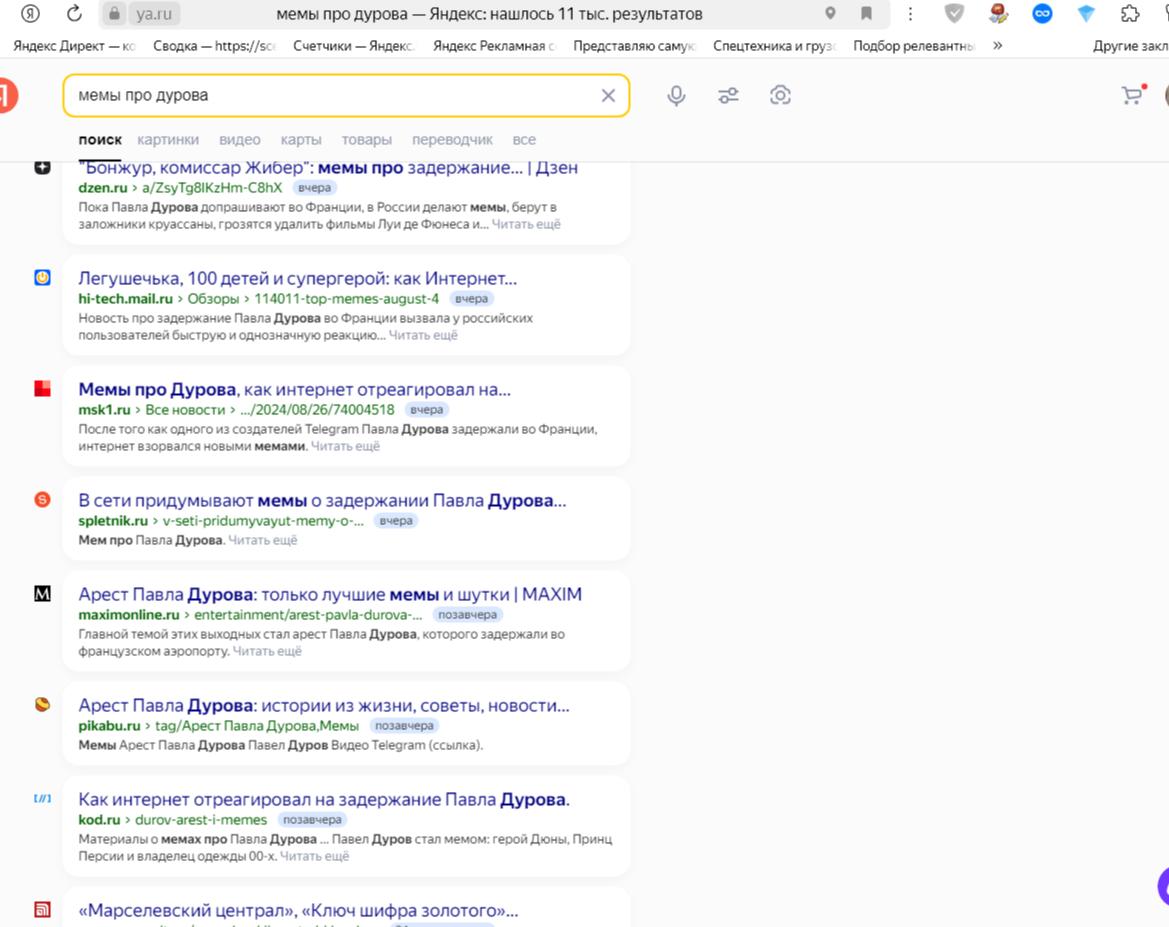Switch to the 'видео' search tab

coord(239,139)
